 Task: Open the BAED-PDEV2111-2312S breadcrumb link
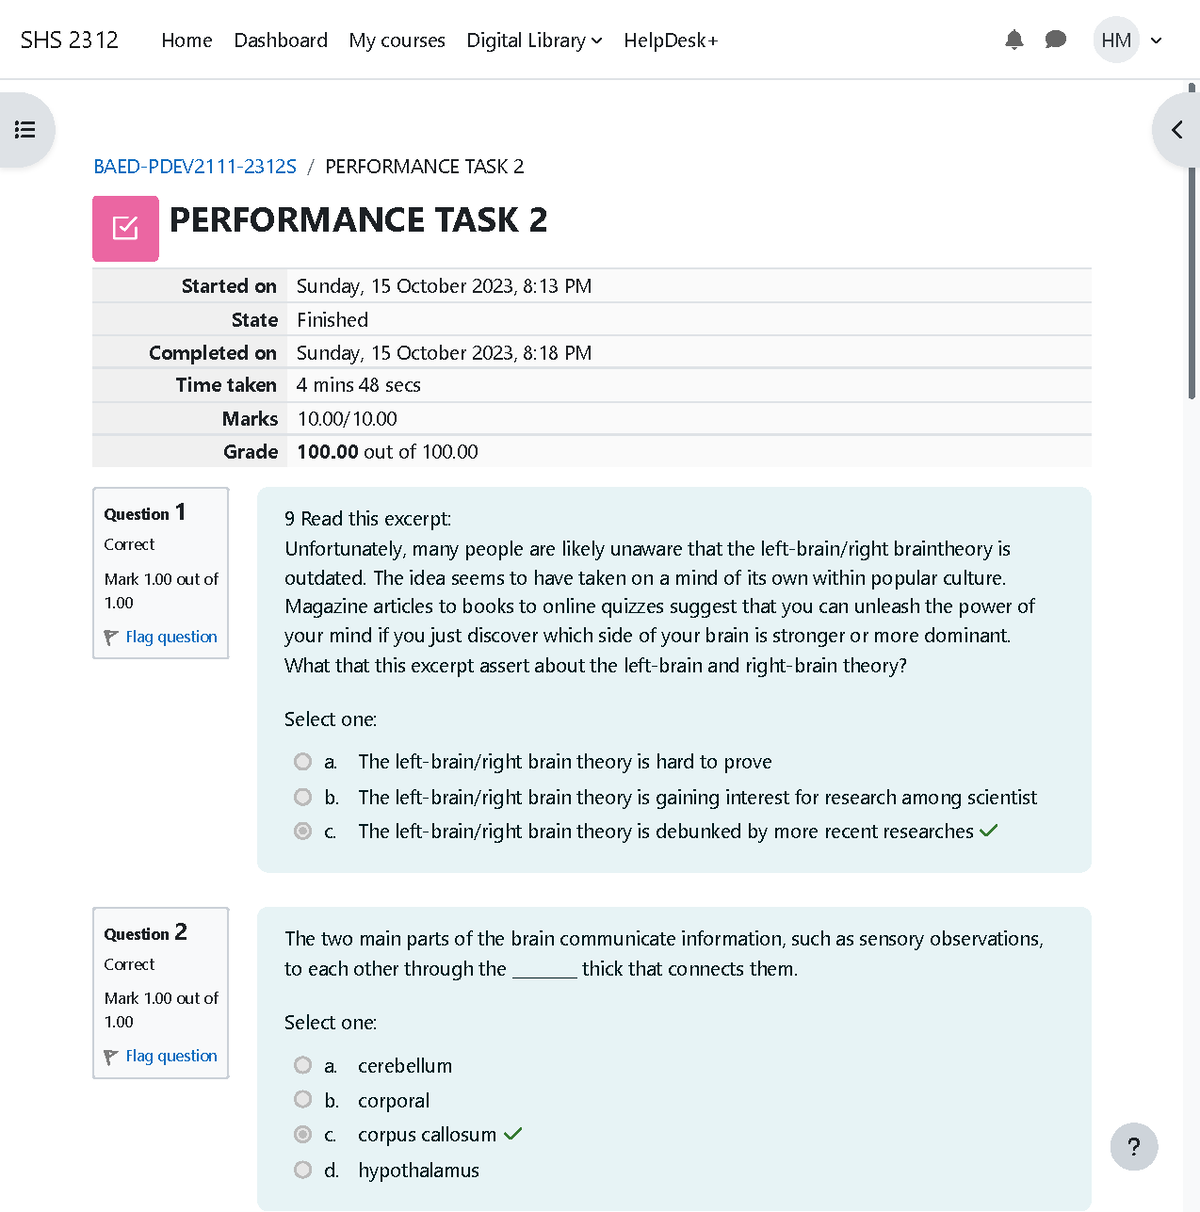coord(195,166)
